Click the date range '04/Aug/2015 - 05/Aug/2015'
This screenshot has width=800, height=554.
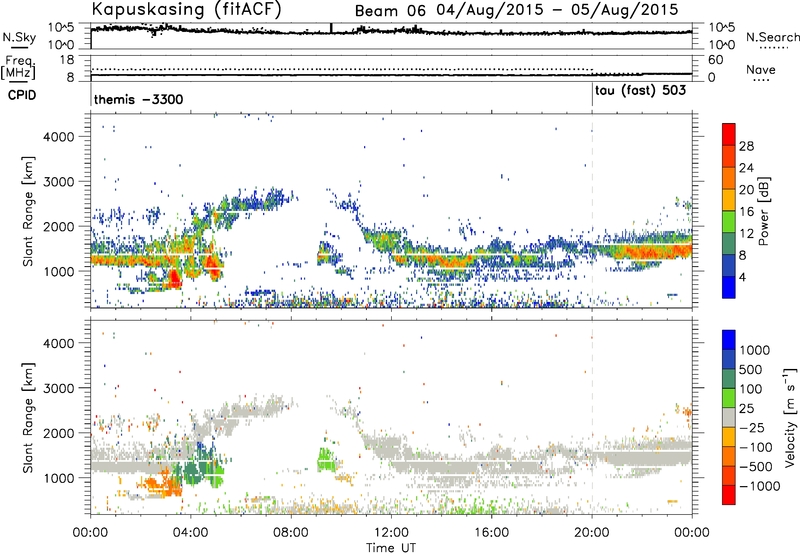click(x=558, y=10)
